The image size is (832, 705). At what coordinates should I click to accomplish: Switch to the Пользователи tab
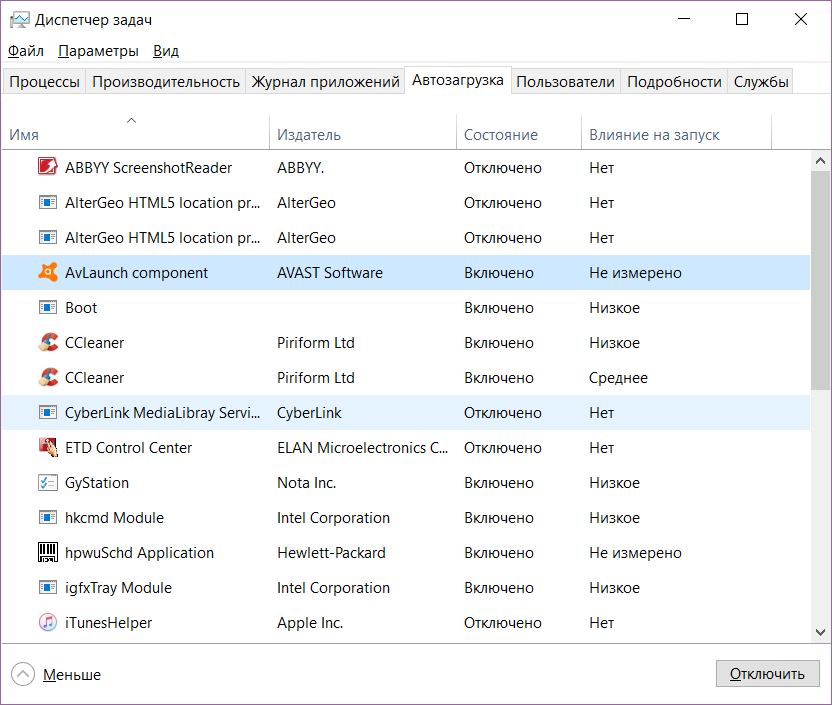pos(566,82)
